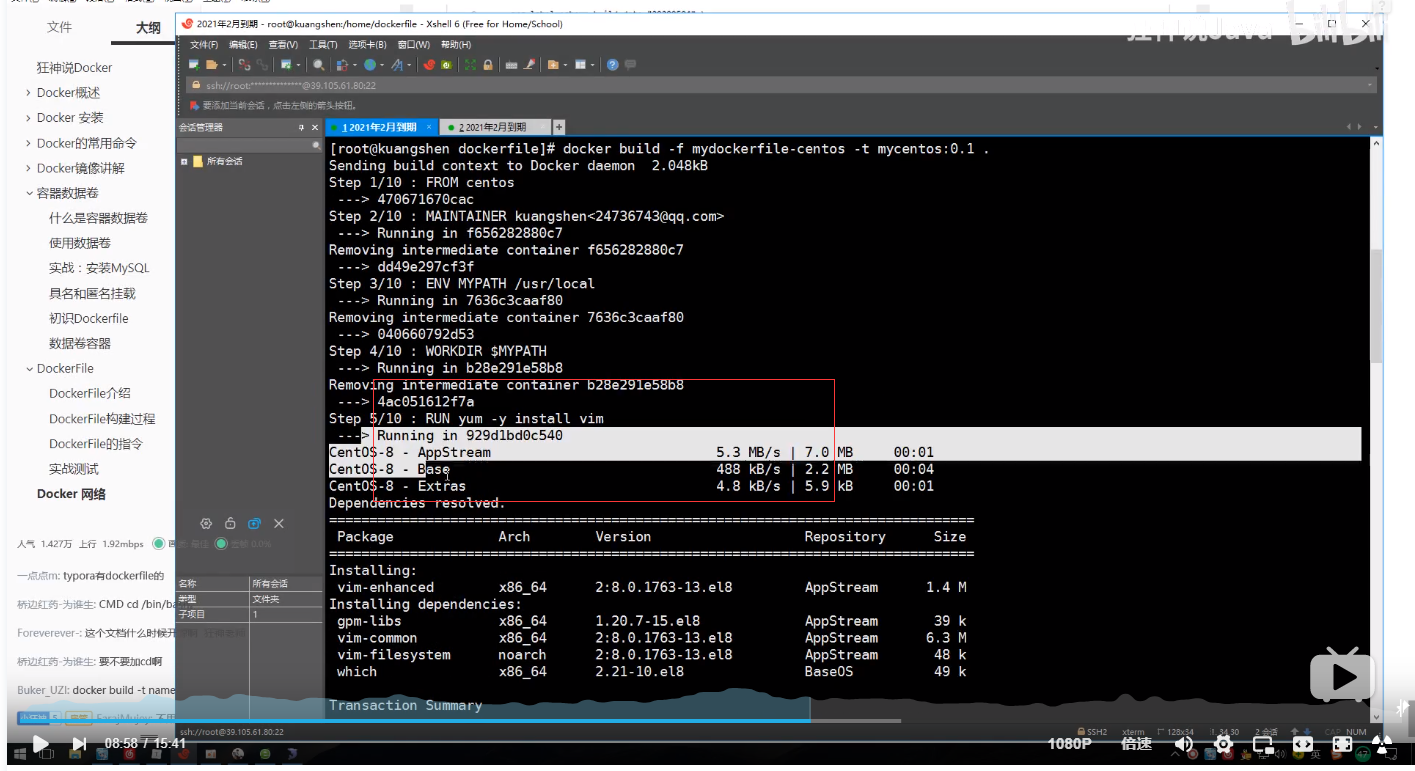This screenshot has height=771, width=1415.
Task: Open the 工具(T) menu
Action: [323, 45]
